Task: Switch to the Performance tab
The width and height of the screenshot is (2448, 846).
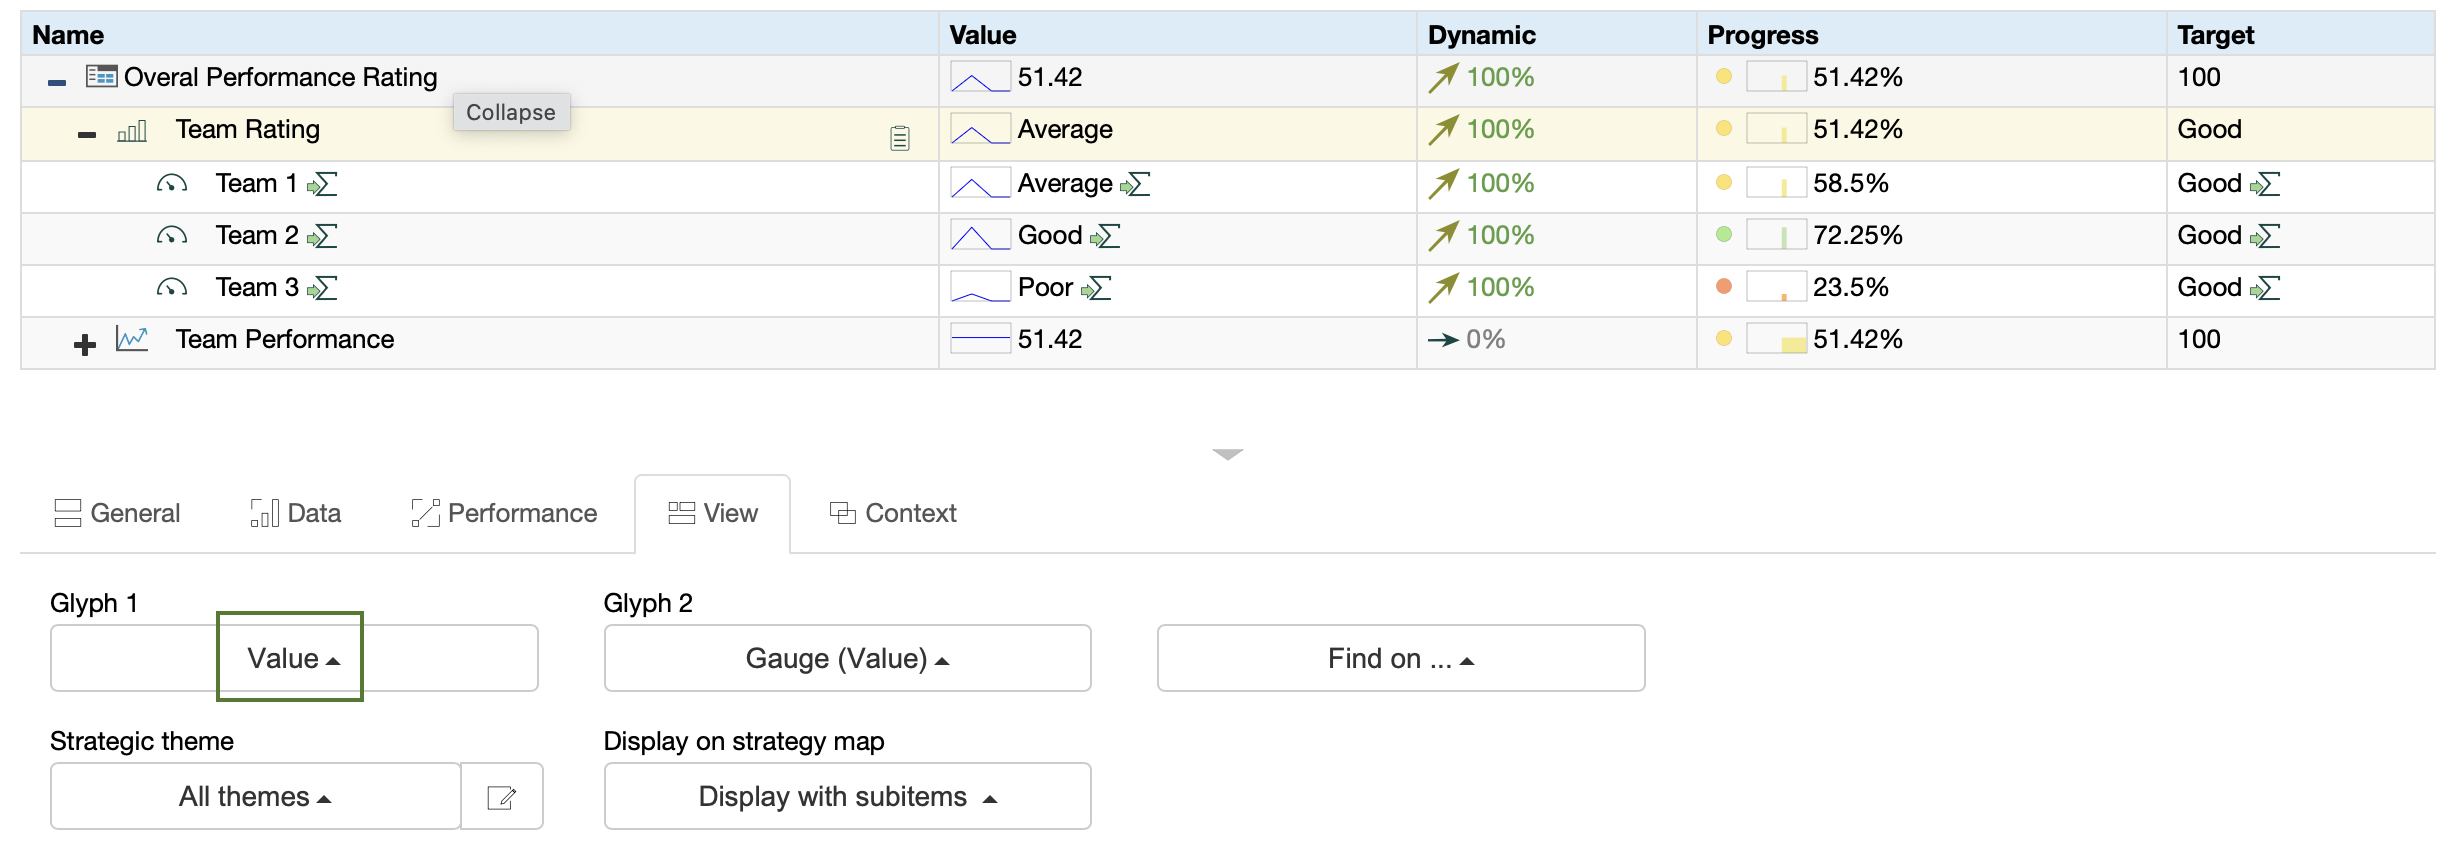Action: [504, 514]
